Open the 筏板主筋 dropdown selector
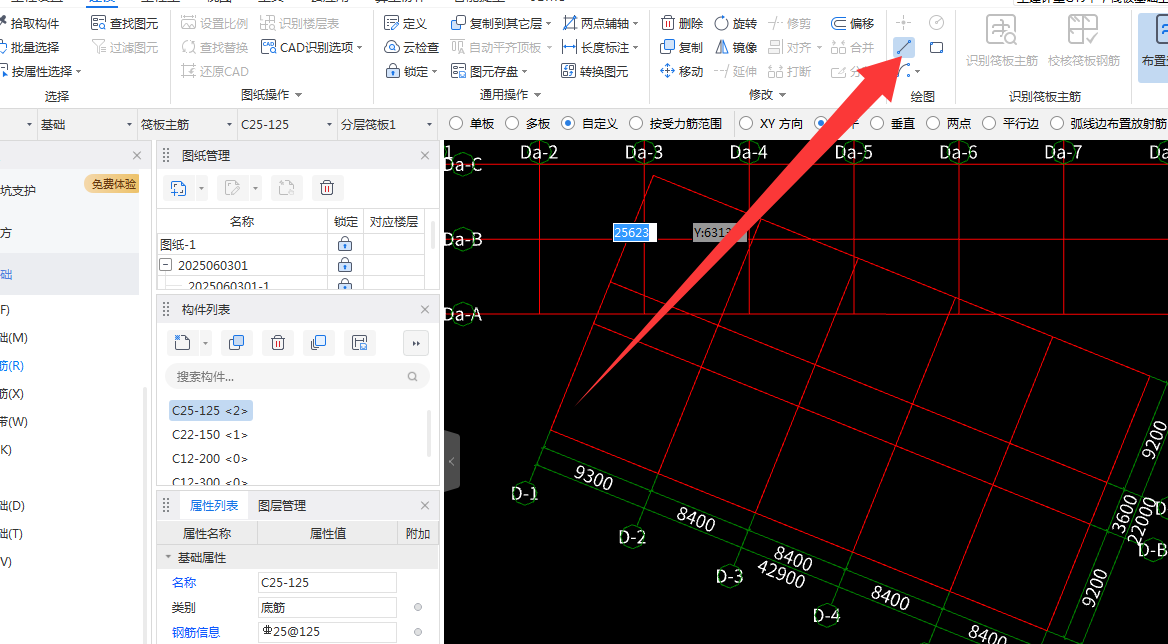 [x=186, y=124]
